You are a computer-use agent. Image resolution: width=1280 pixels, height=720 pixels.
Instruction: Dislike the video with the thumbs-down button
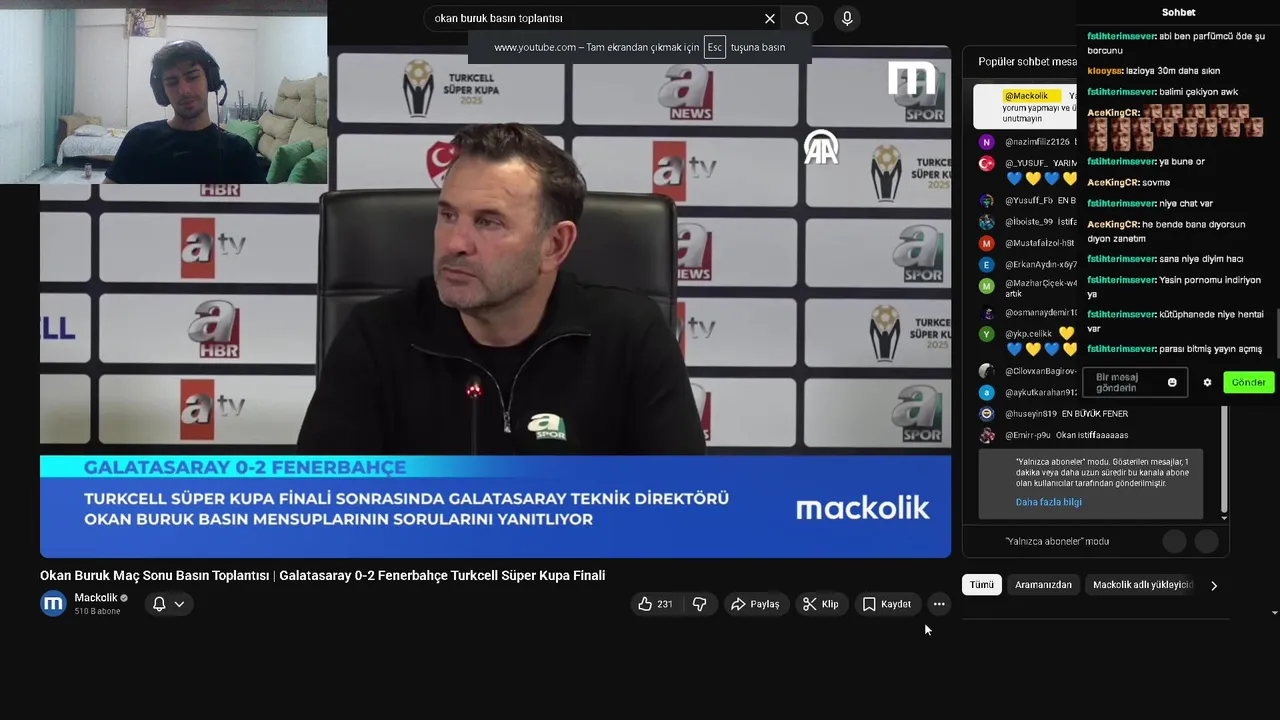click(x=700, y=604)
